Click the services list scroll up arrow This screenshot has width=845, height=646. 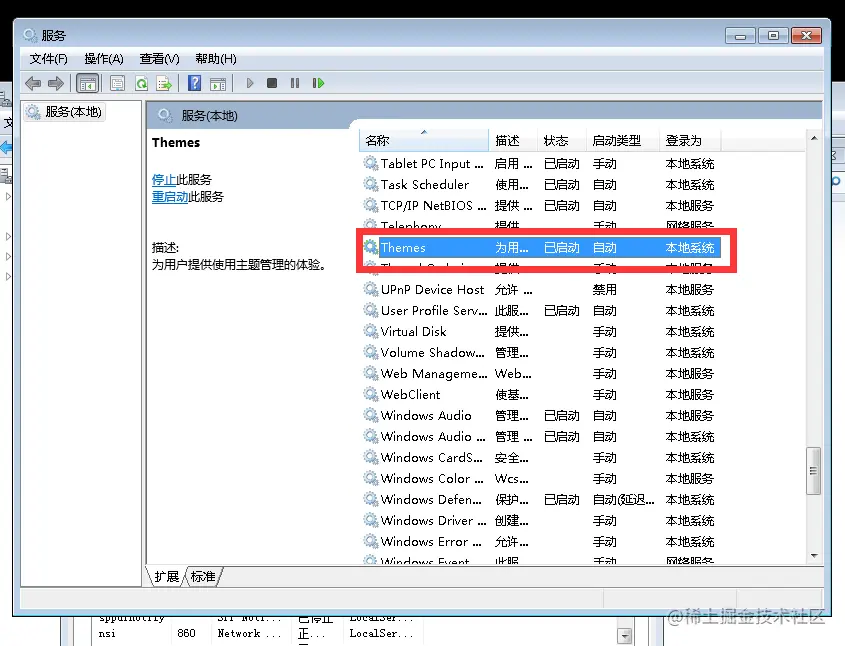[814, 138]
